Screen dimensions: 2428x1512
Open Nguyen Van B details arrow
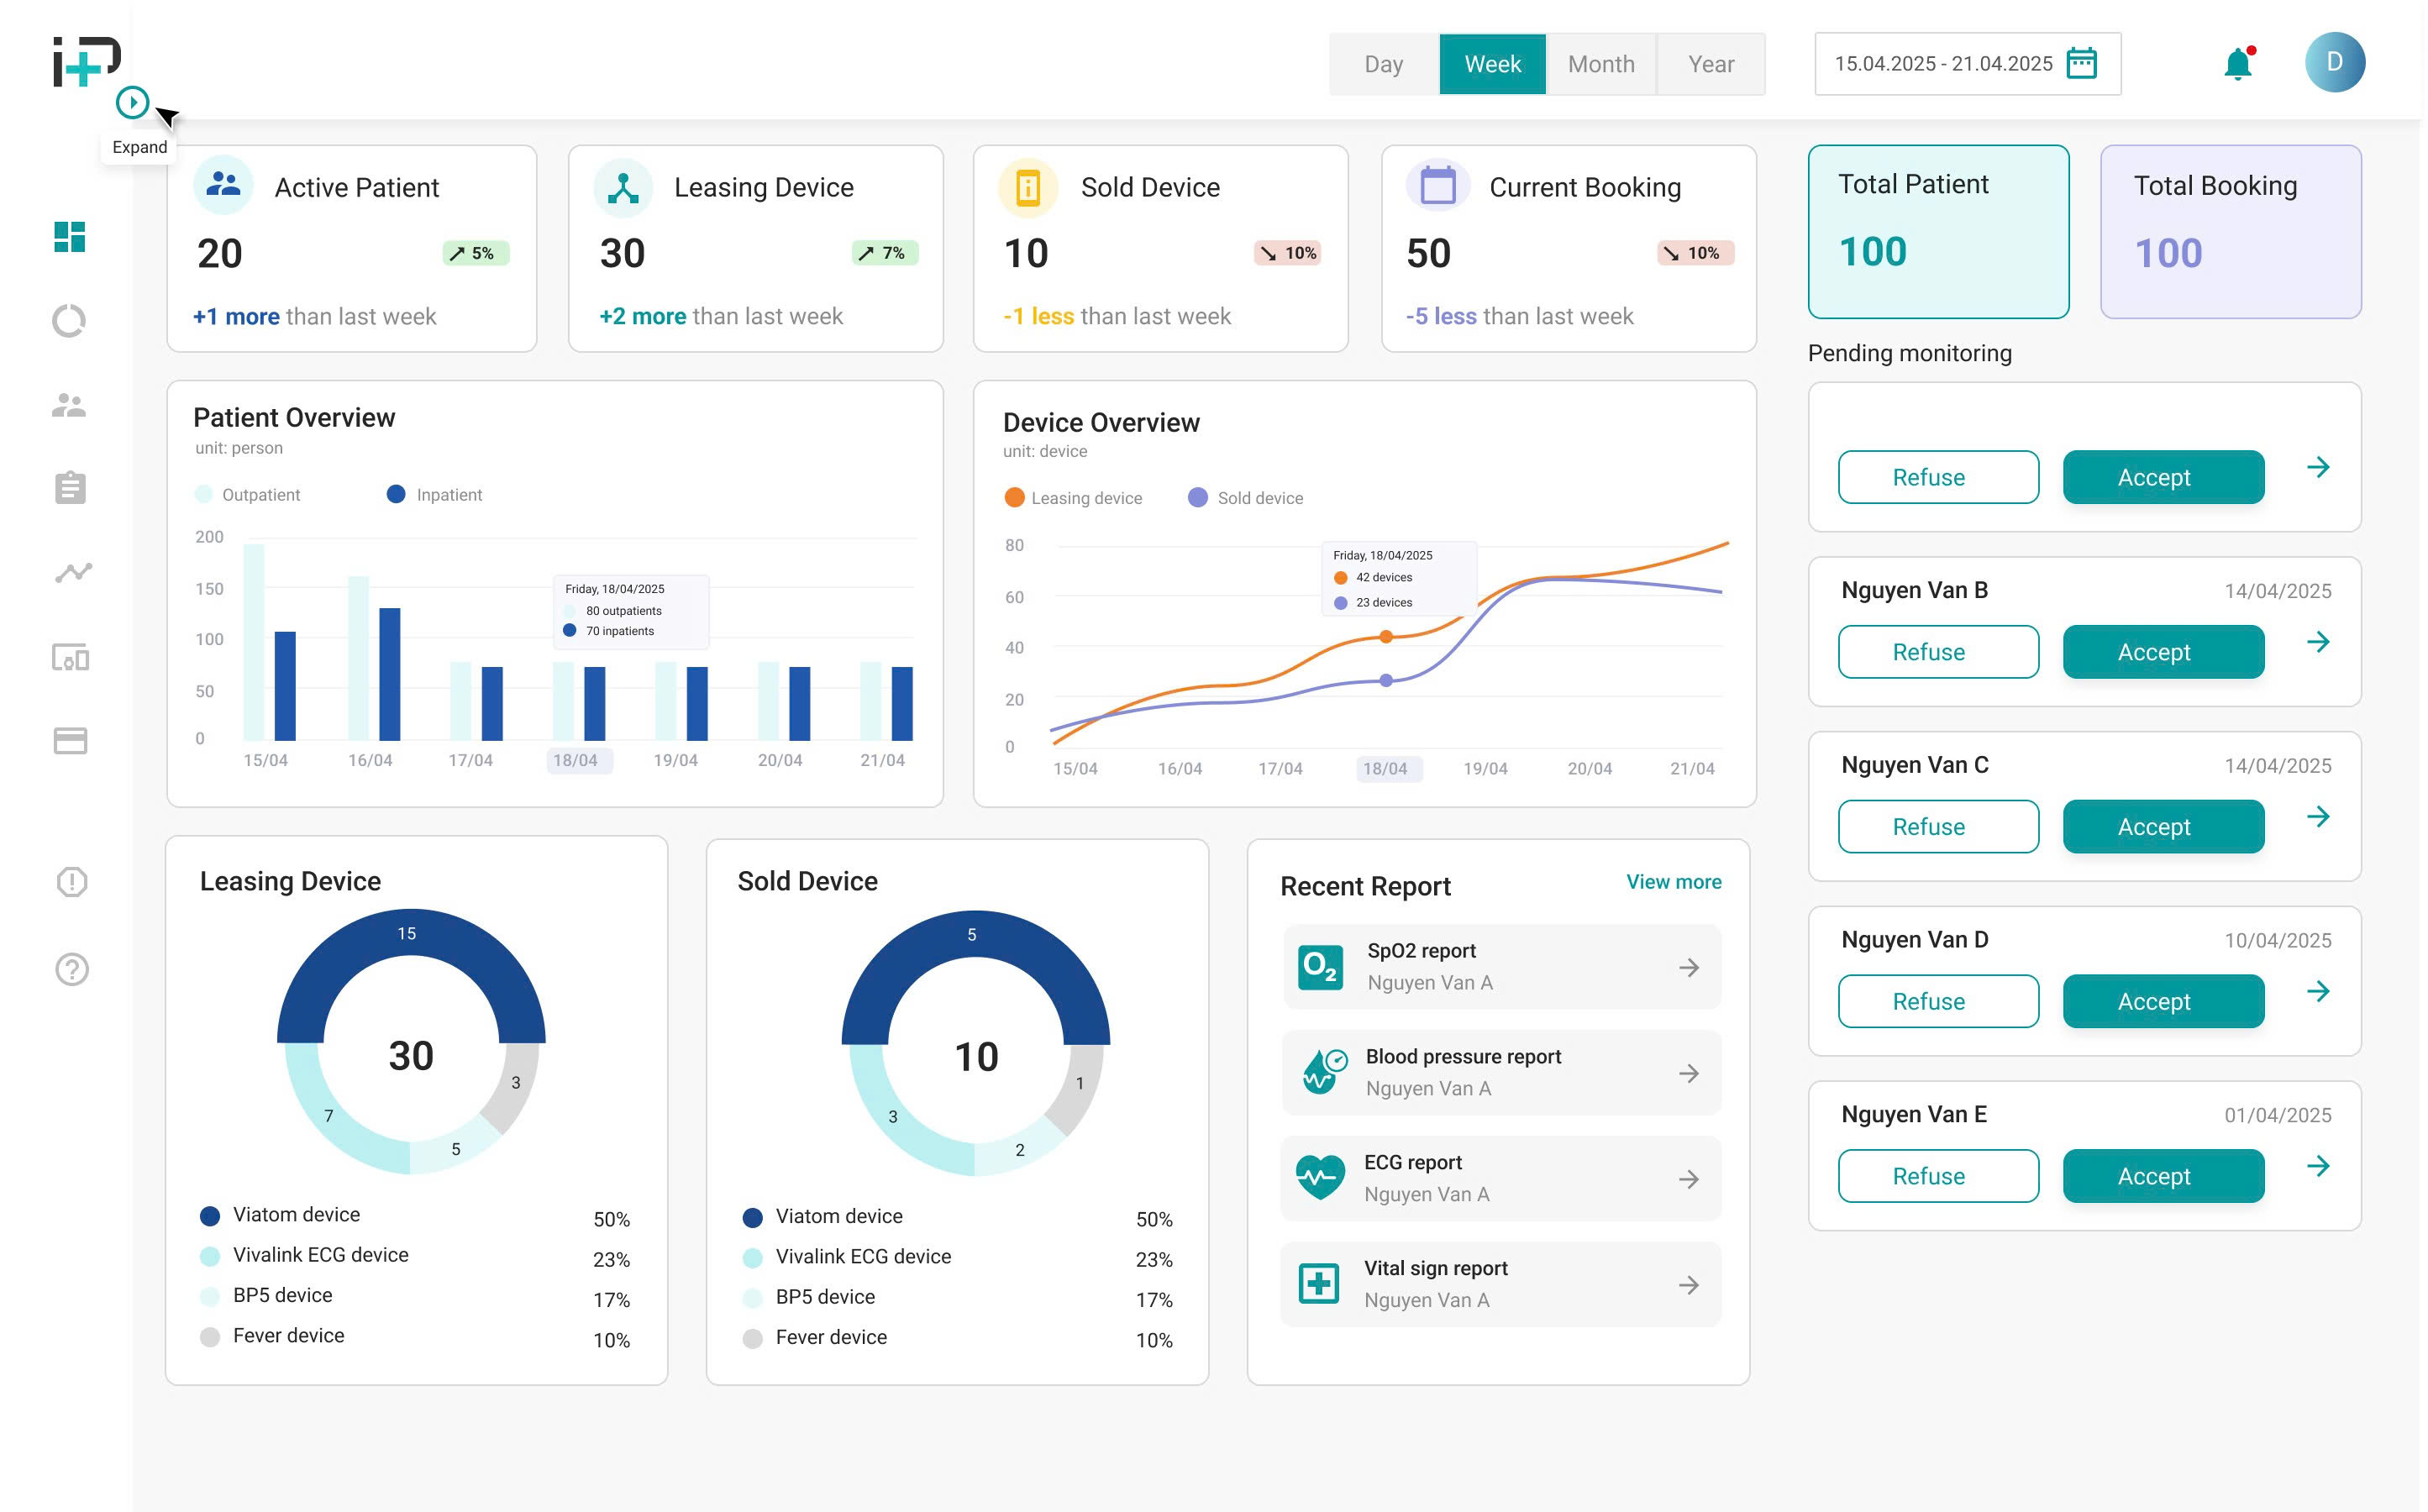pos(2318,641)
